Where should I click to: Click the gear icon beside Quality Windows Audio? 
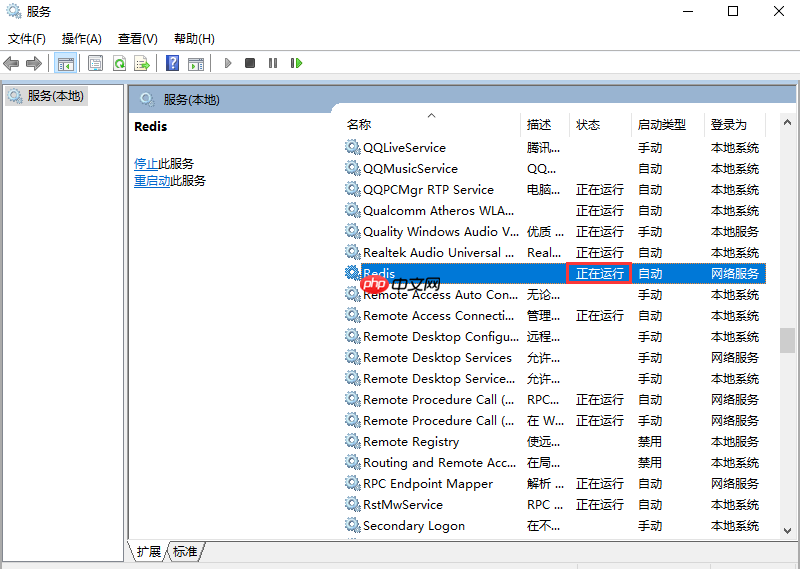(353, 231)
